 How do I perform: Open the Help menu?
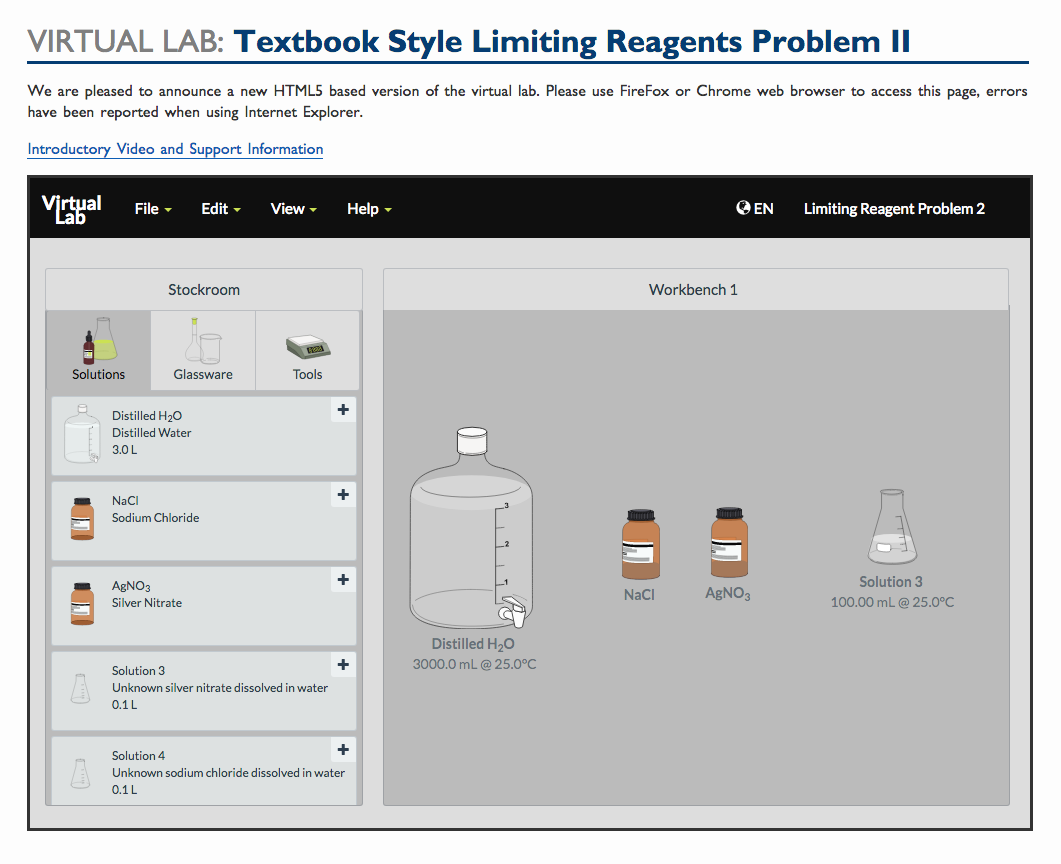[x=363, y=208]
